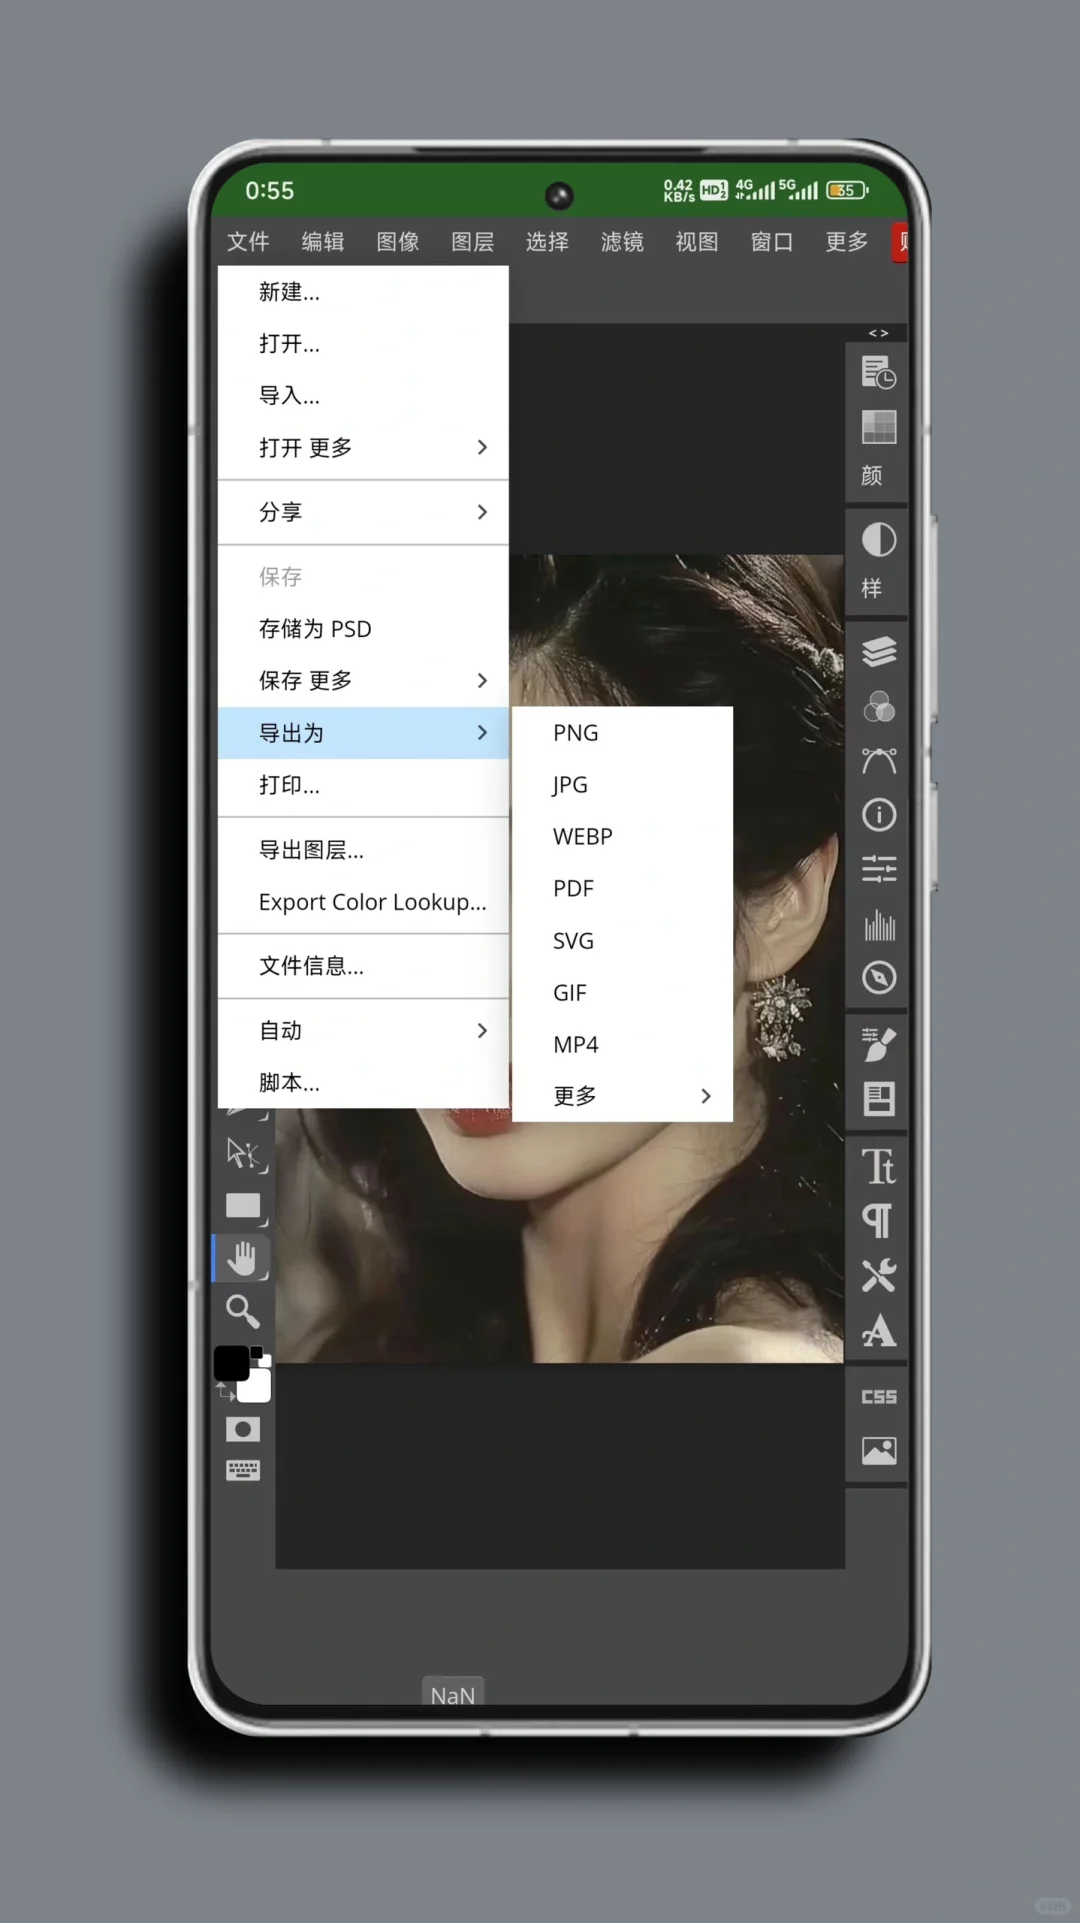Open the 更多 menu in menu bar

click(x=847, y=242)
